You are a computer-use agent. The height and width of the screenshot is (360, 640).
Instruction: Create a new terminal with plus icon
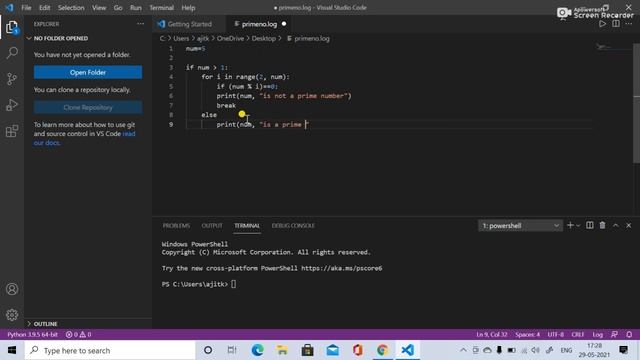(x=570, y=225)
